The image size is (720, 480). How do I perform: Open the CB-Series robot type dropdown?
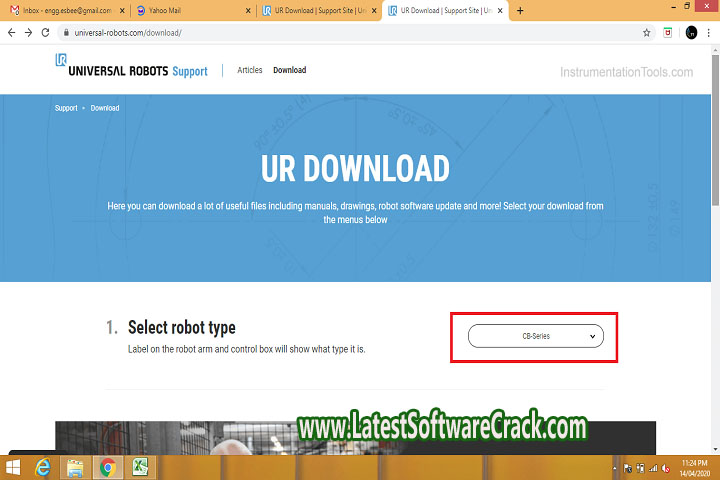tap(536, 336)
